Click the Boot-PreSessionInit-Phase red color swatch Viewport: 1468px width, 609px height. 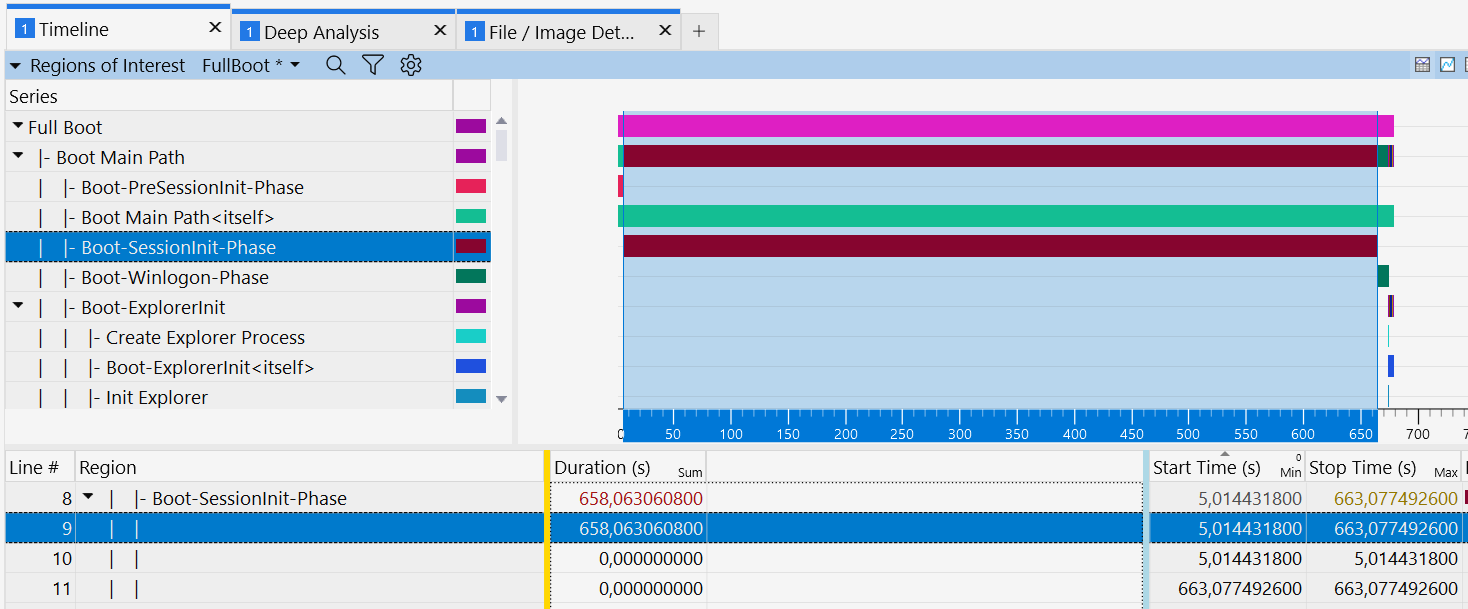point(471,186)
